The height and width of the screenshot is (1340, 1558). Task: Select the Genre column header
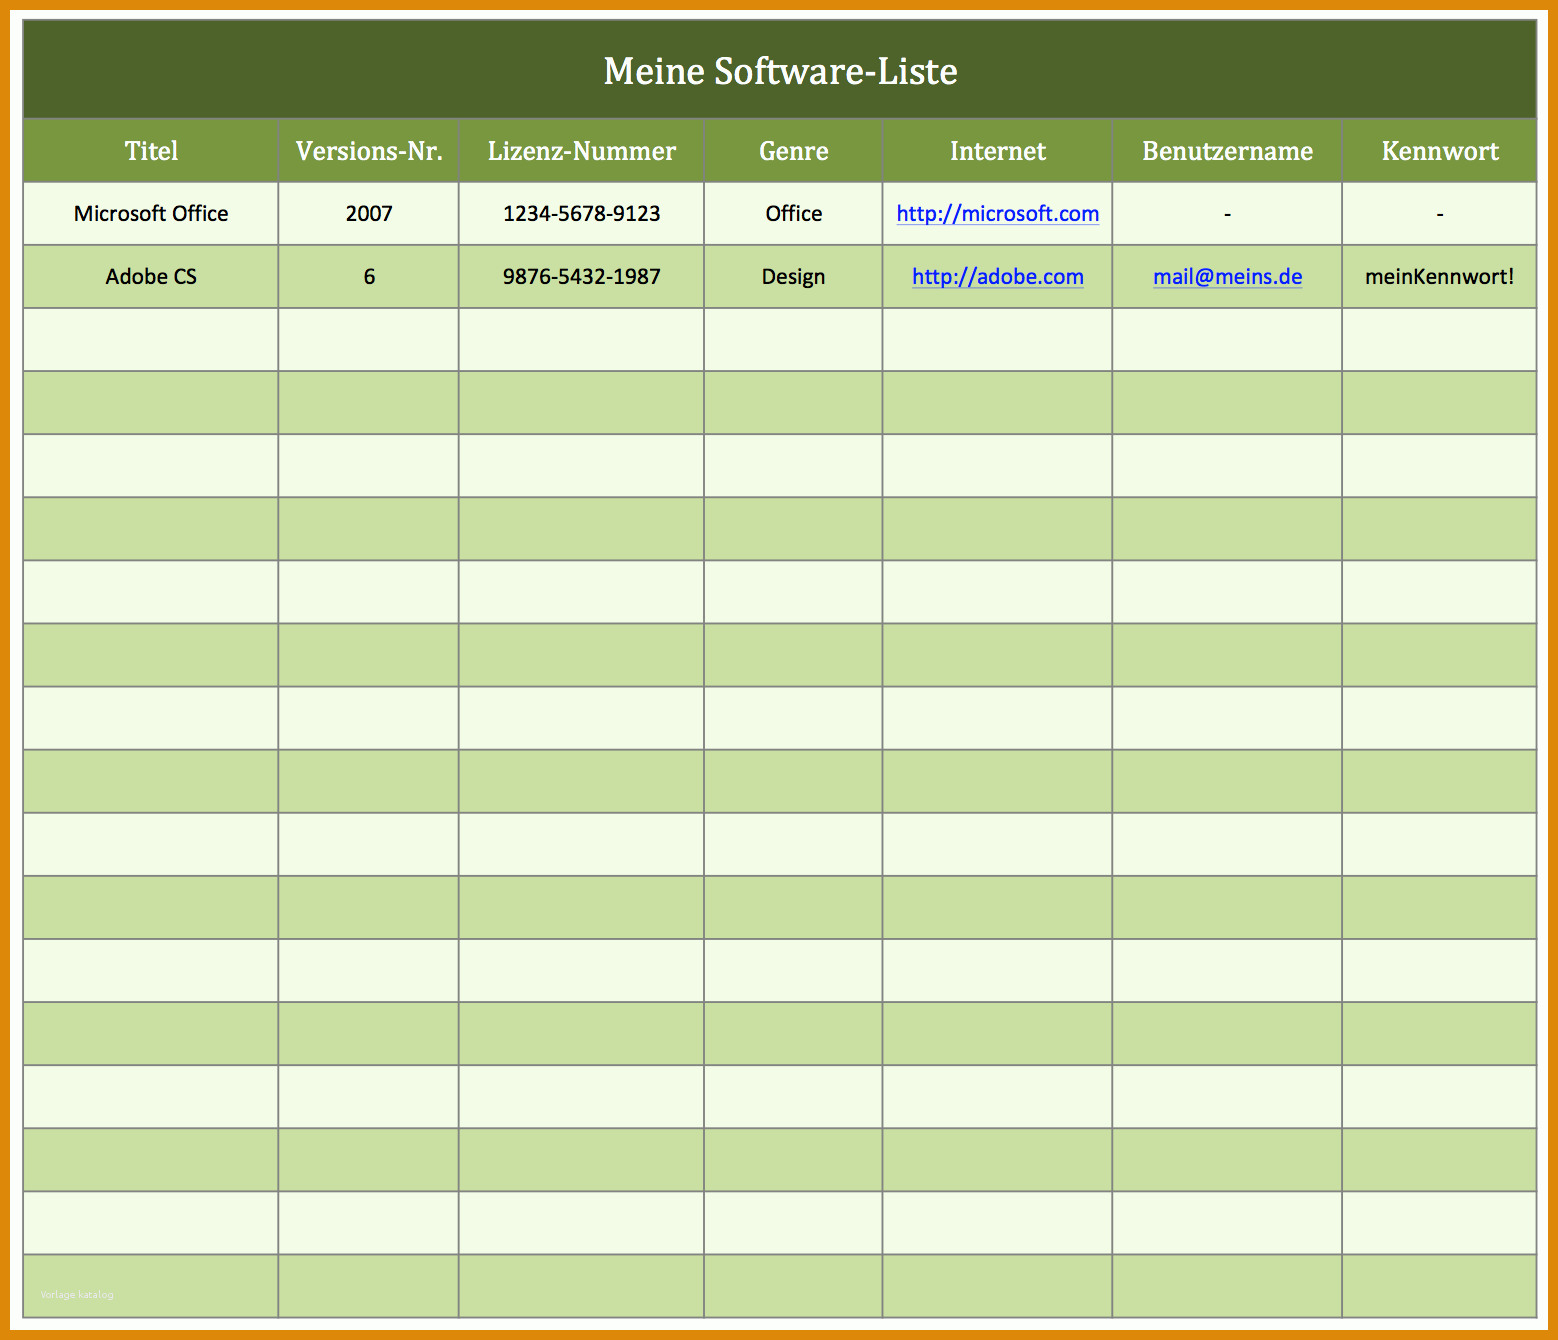click(x=793, y=151)
